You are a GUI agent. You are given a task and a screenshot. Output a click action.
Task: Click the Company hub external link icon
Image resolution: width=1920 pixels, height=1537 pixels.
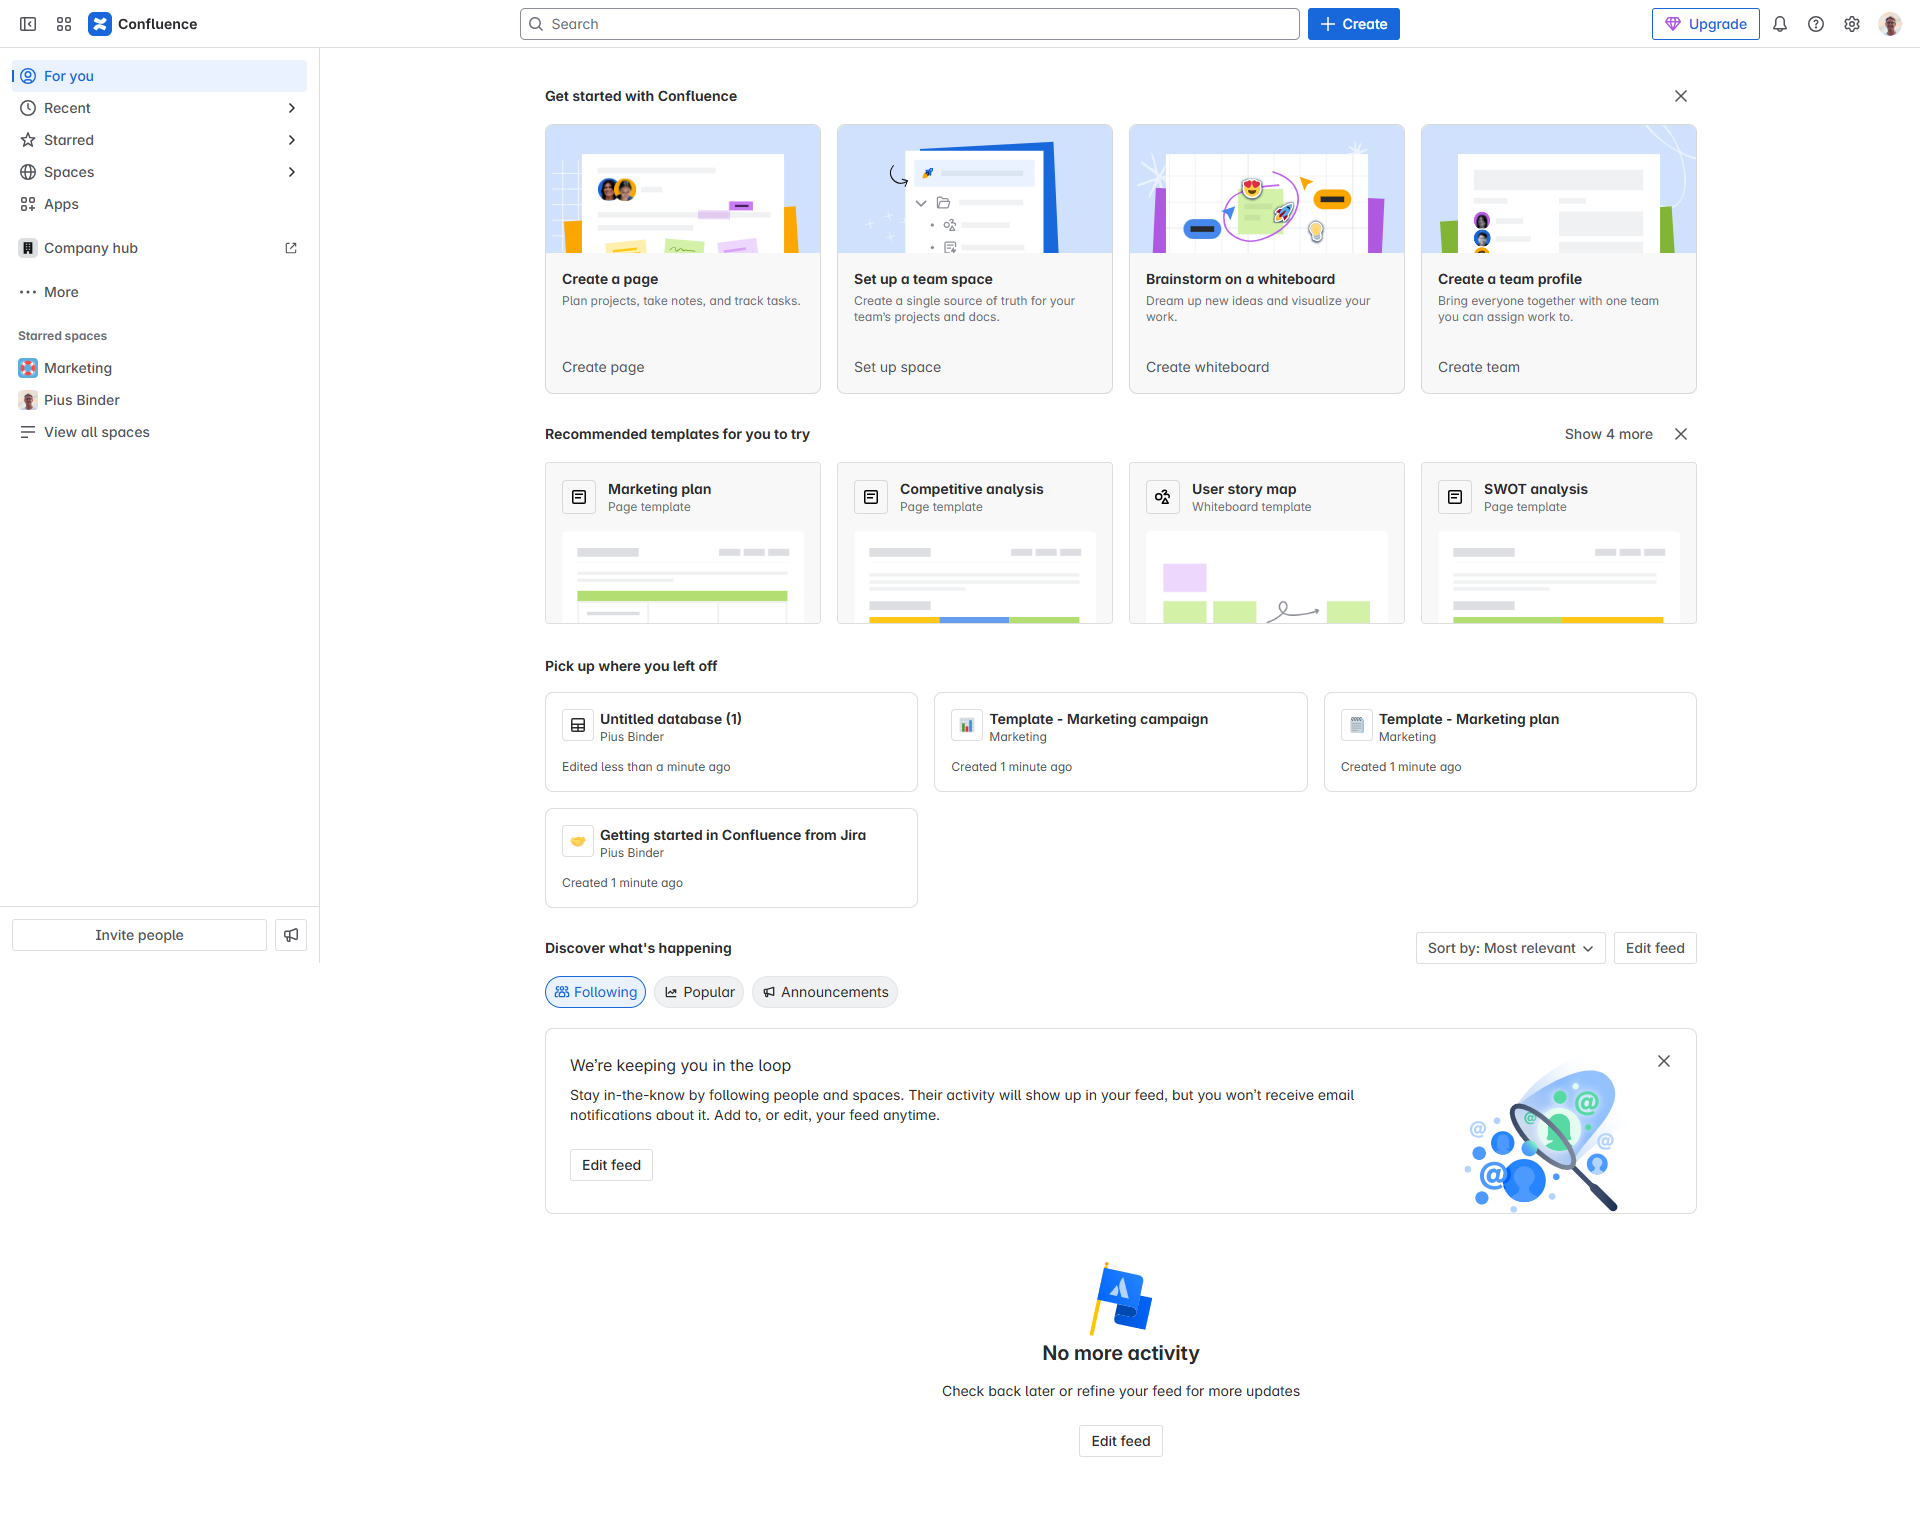[291, 248]
